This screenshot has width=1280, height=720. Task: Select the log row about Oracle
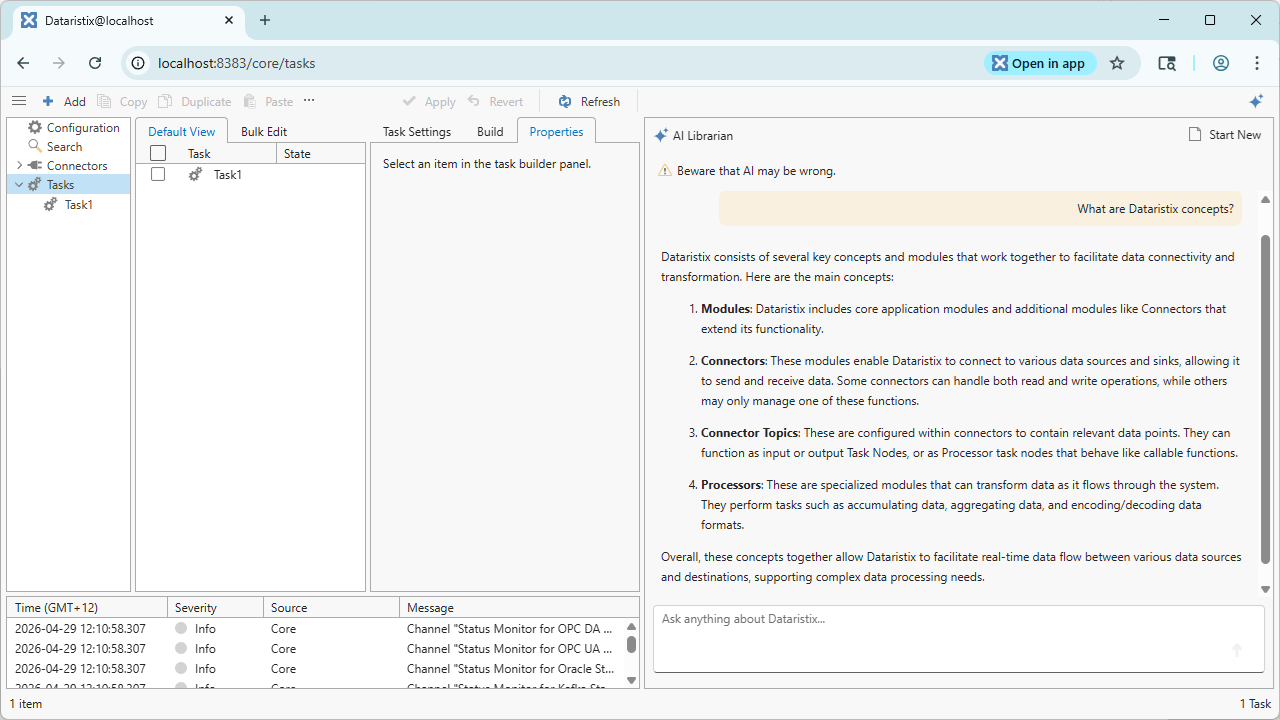pos(316,669)
